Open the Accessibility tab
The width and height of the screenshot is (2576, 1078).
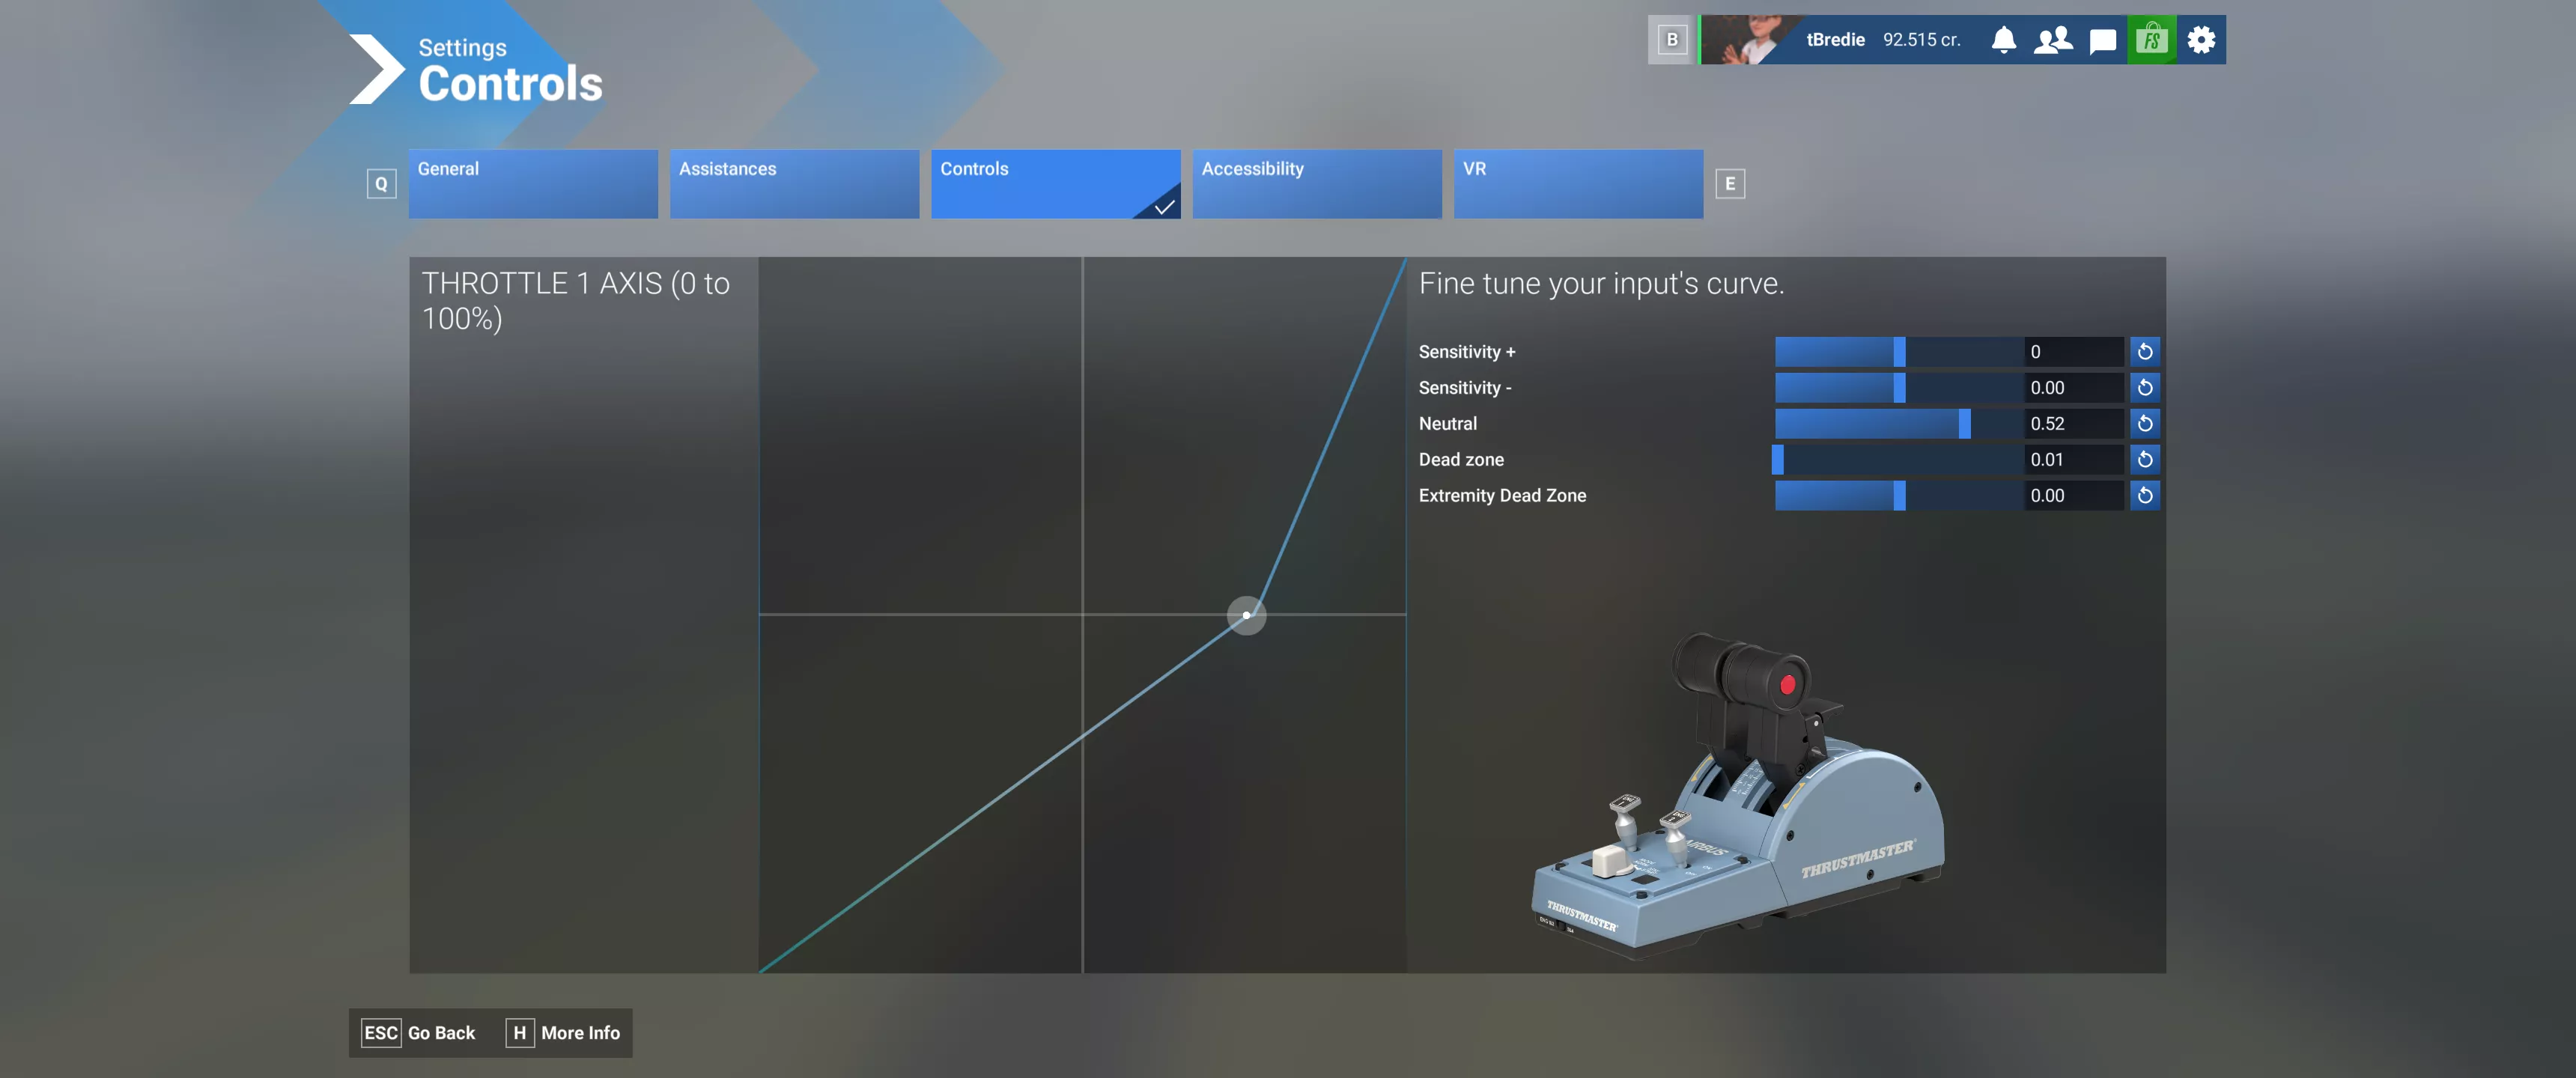(x=1317, y=184)
